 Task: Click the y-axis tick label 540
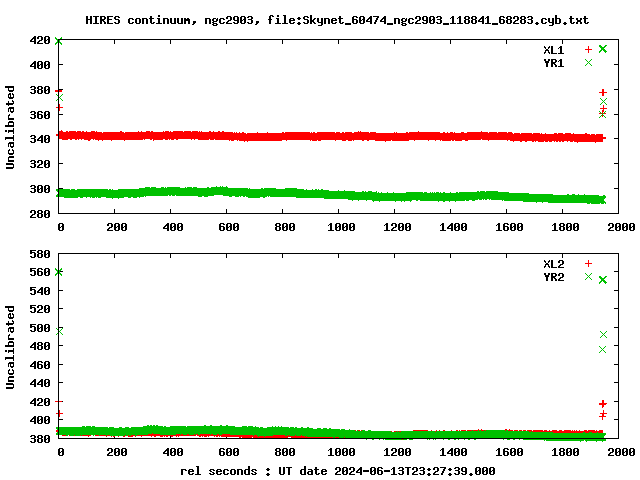(40, 291)
